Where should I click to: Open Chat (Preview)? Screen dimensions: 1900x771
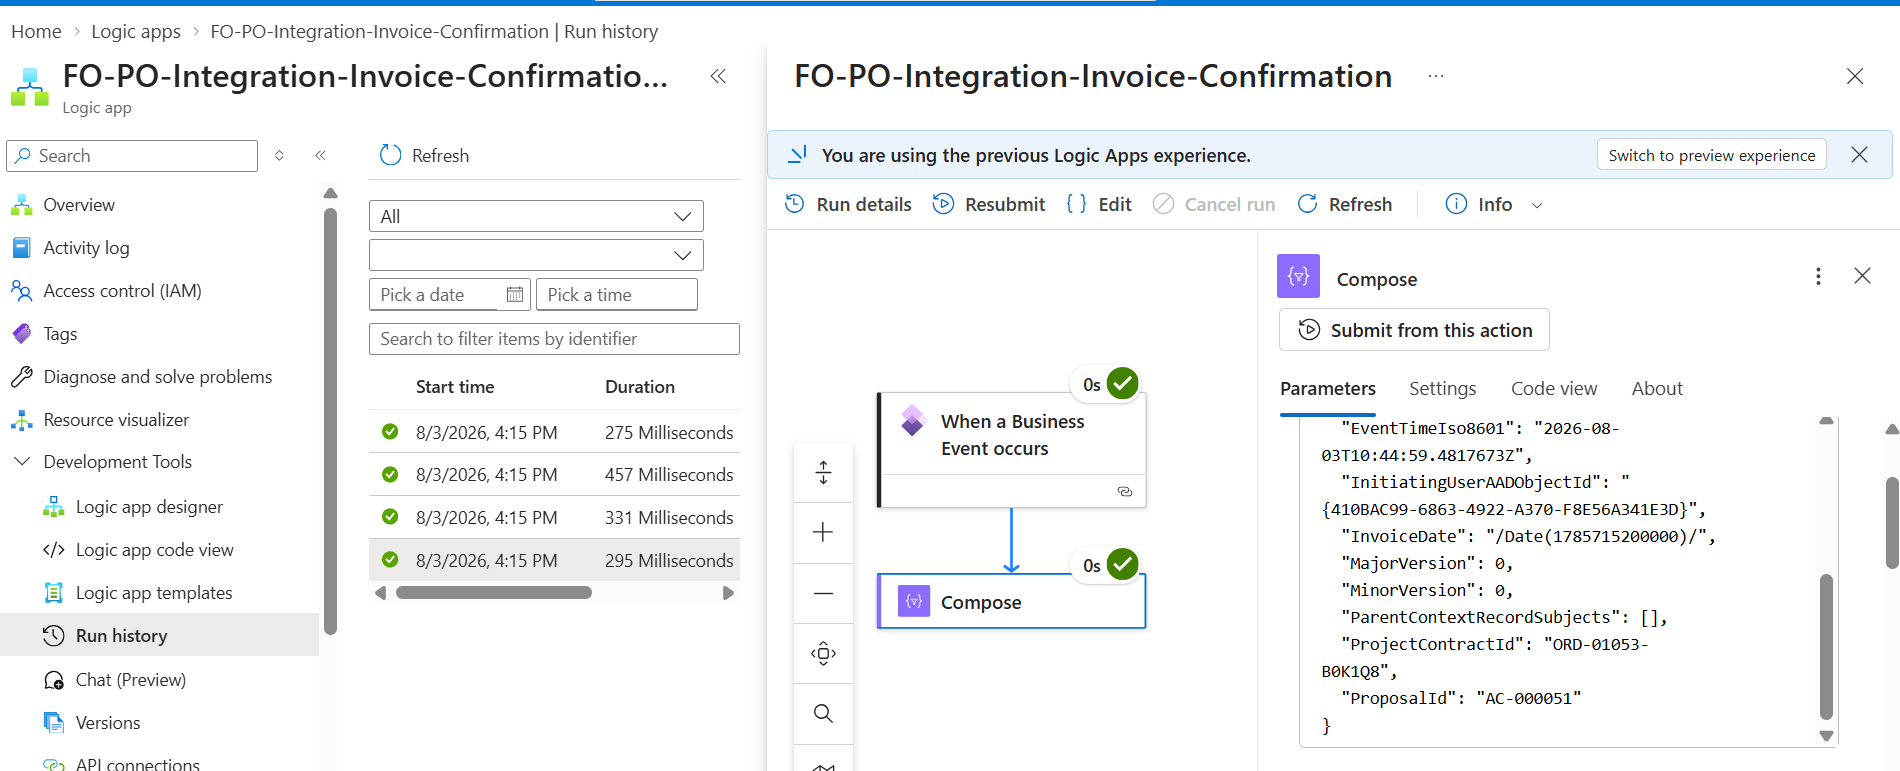pyautogui.click(x=130, y=680)
